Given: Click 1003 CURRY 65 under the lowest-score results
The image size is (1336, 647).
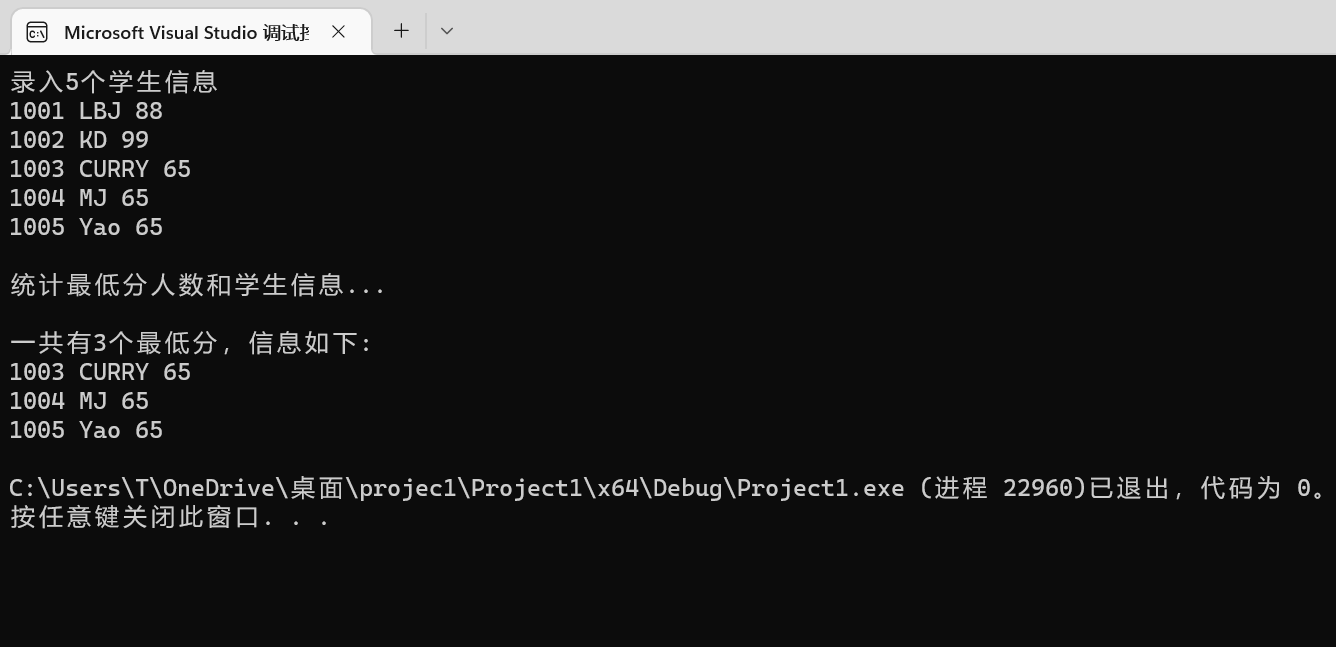Looking at the screenshot, I should coord(100,372).
